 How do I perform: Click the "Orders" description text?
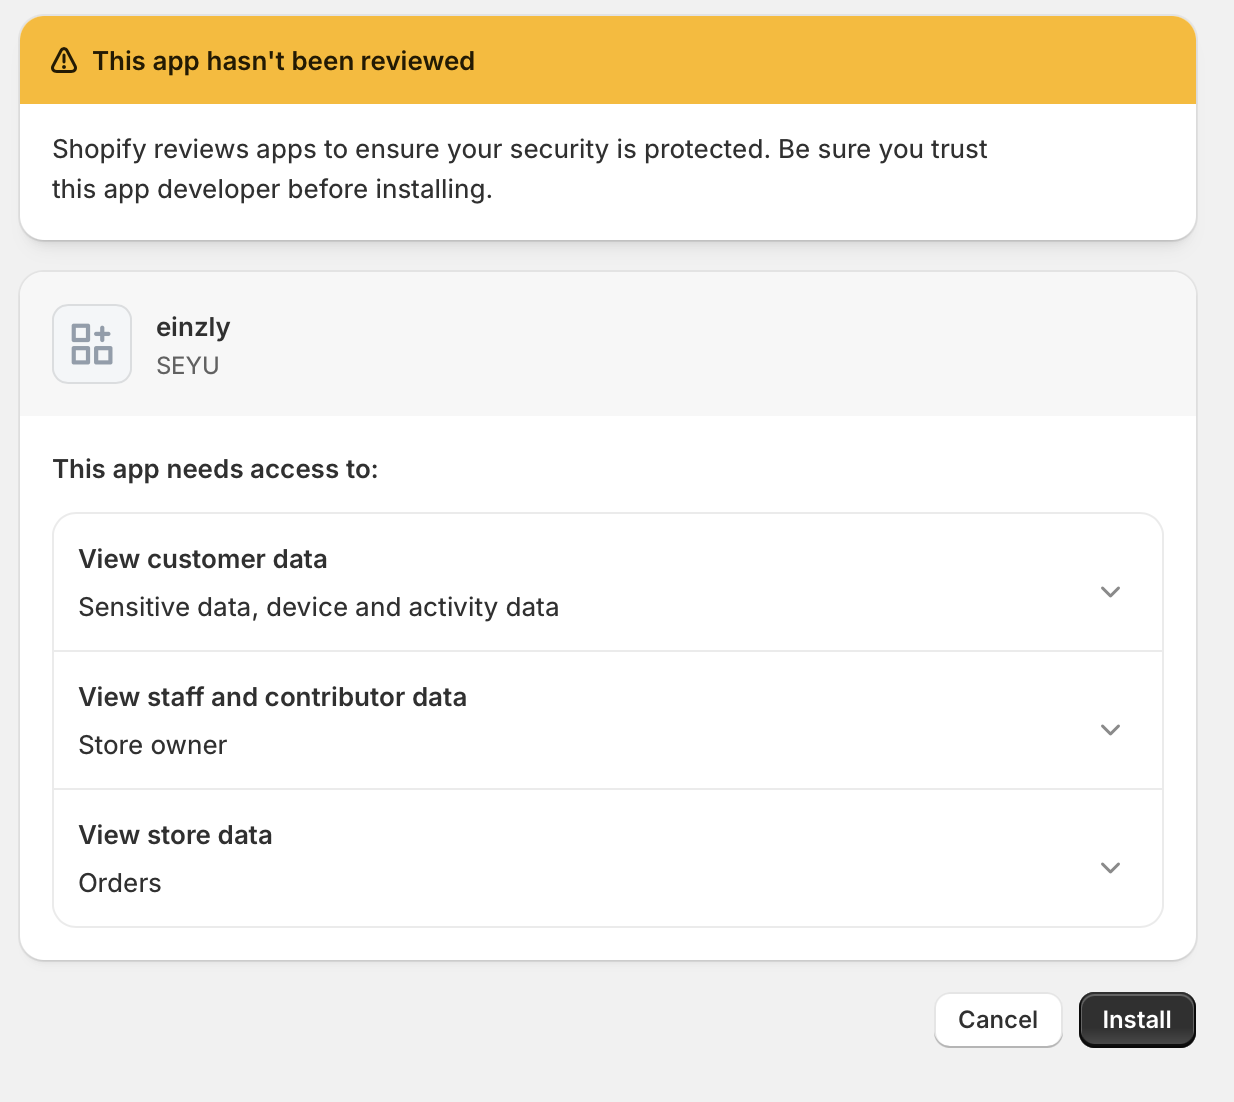120,883
